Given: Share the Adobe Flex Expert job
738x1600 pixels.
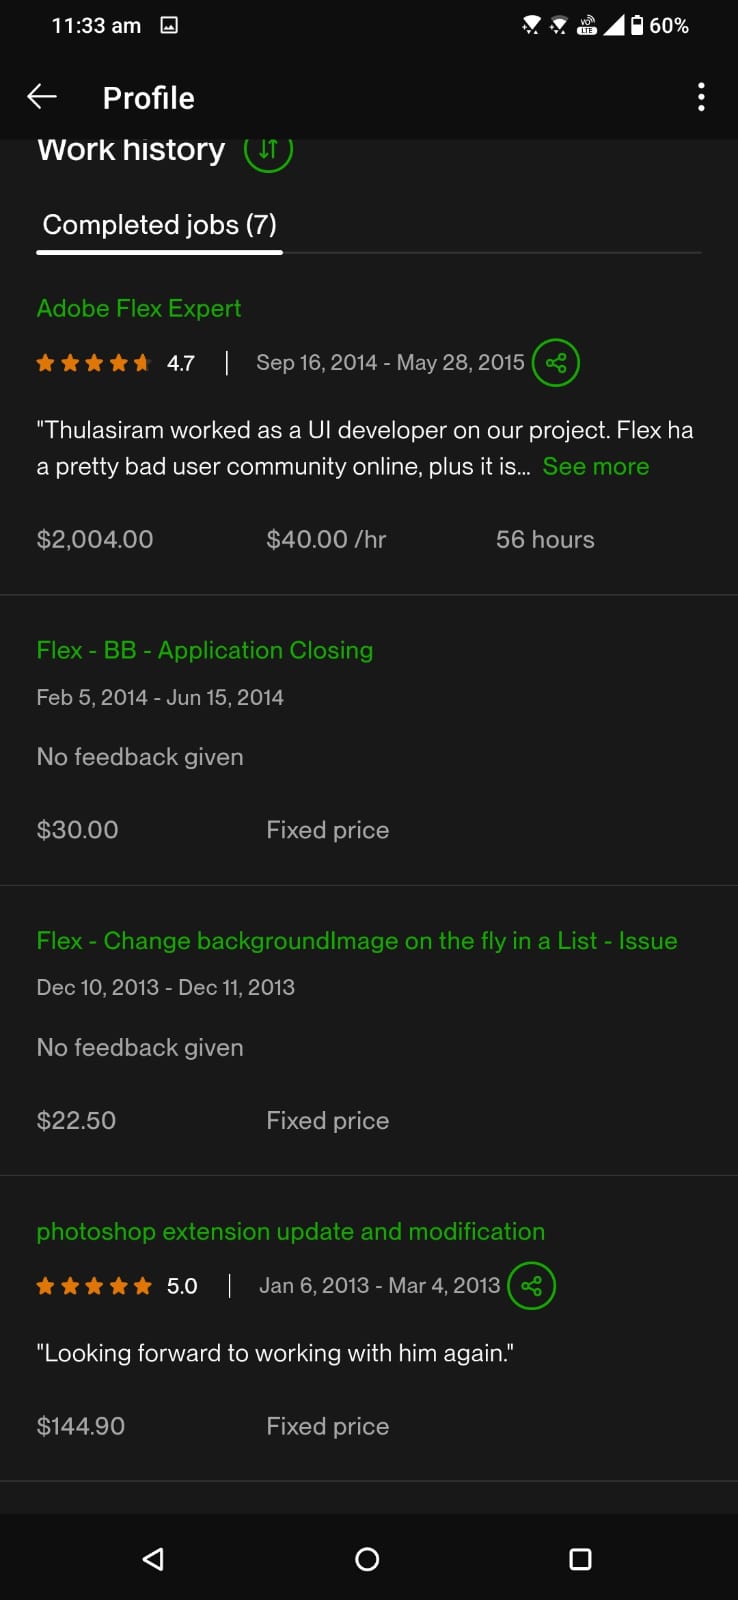Looking at the screenshot, I should tap(556, 362).
